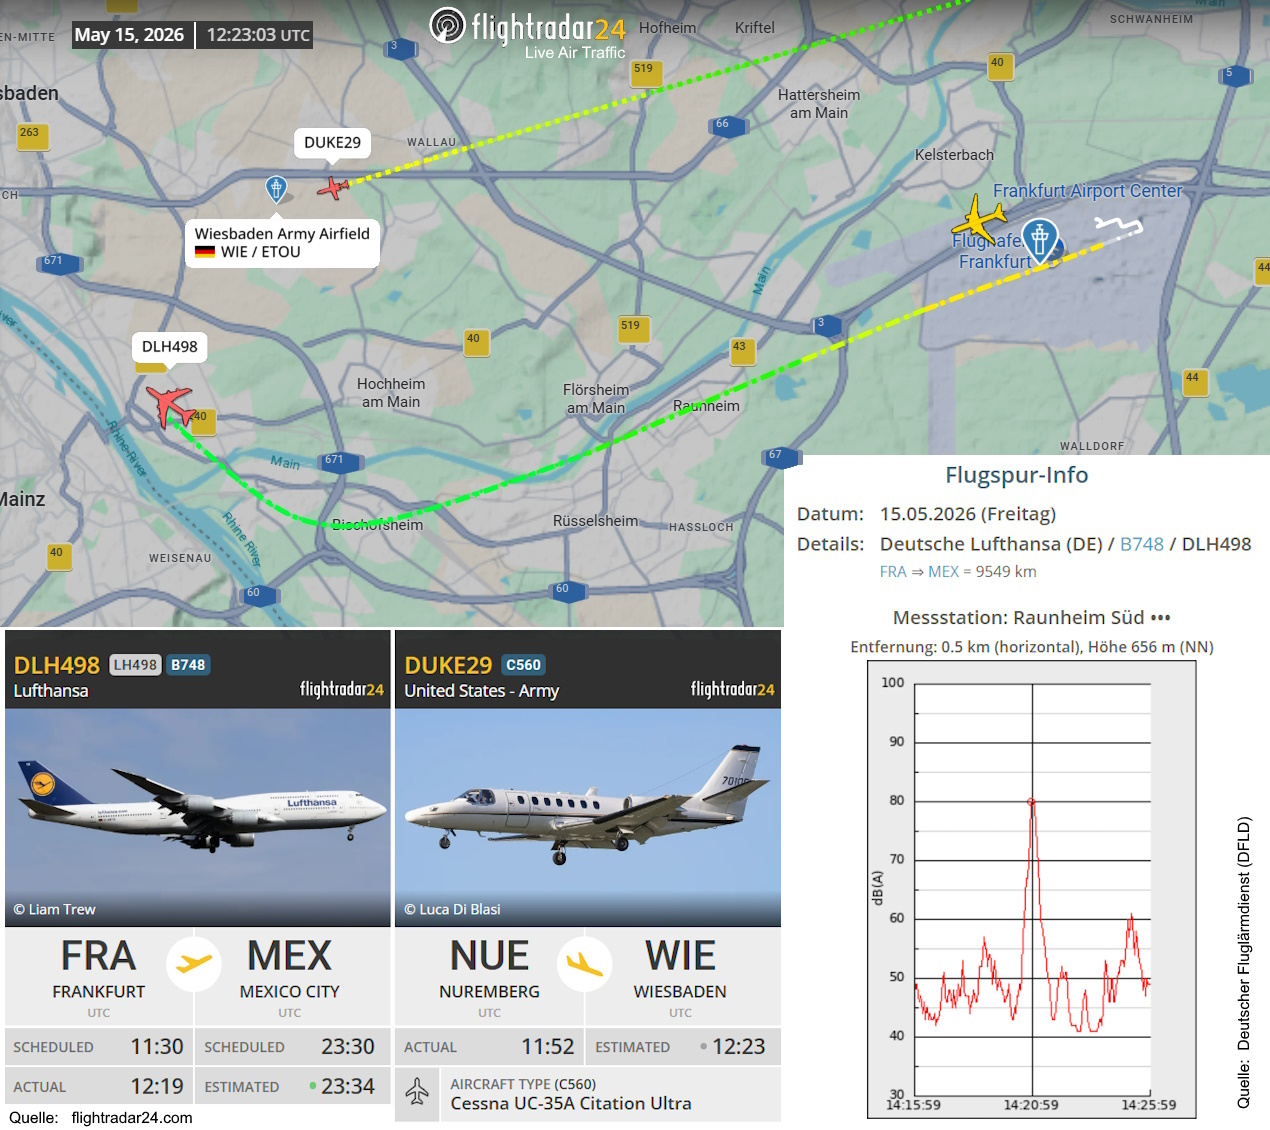This screenshot has height=1130, width=1270.
Task: Click the white aircraft icon at Frankfurt airport
Action: point(1118,227)
